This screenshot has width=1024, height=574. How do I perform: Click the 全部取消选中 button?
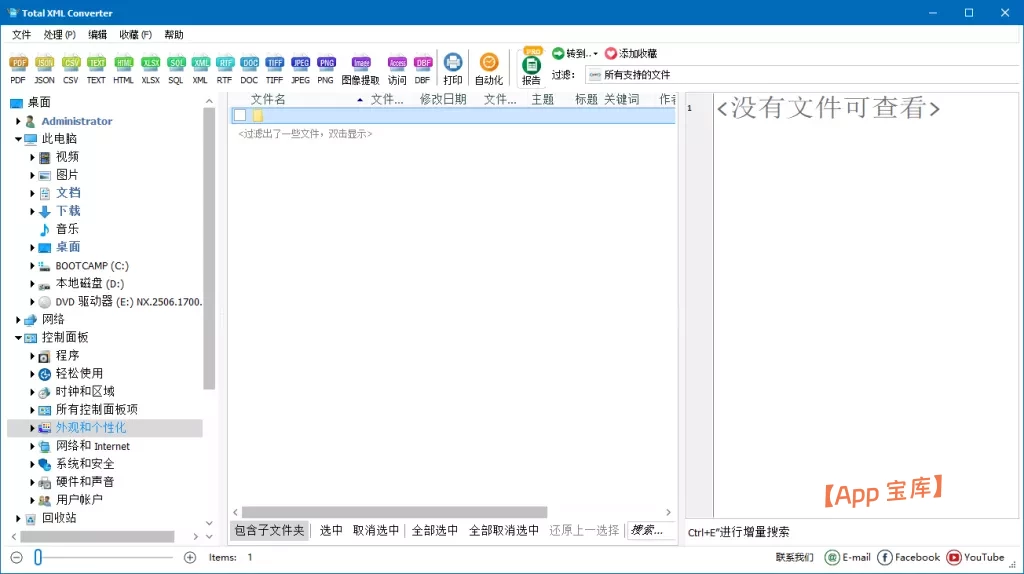coord(504,530)
